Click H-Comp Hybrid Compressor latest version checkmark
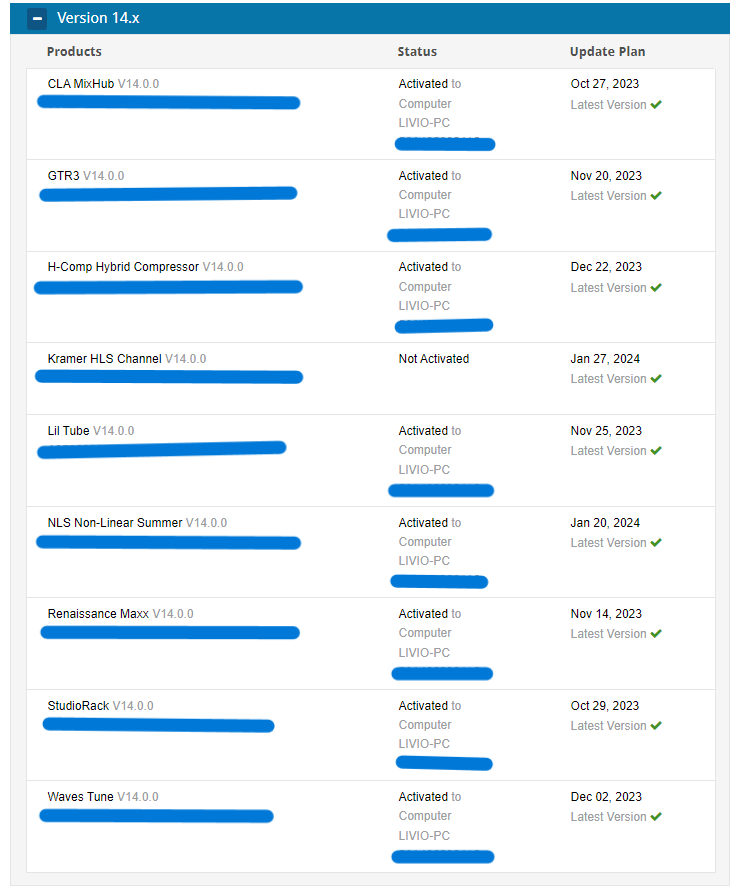 (x=656, y=288)
